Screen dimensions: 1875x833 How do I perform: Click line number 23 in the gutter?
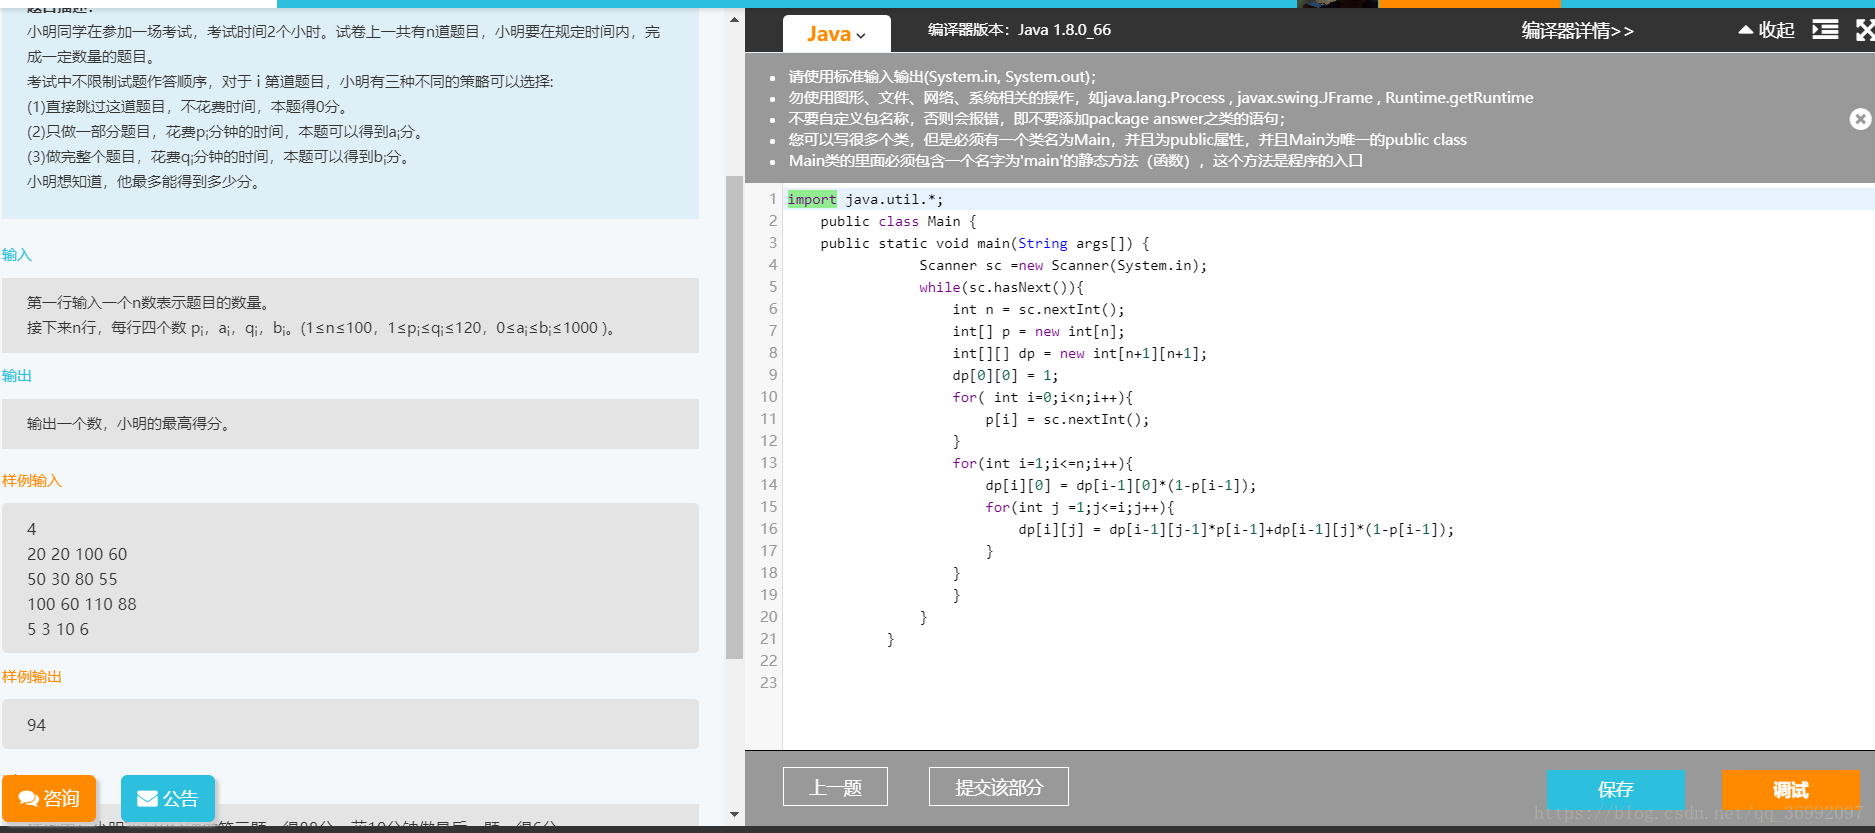[x=768, y=682]
